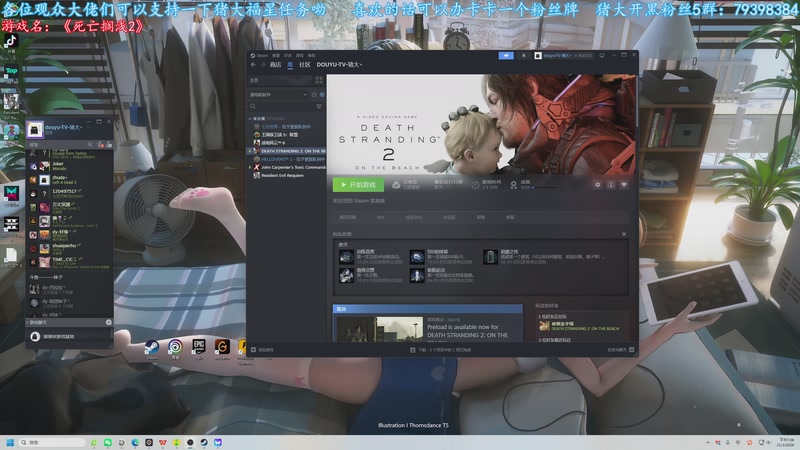The width and height of the screenshot is (800, 450).
Task: Open the Steam menu in title bar
Action: coord(259,55)
